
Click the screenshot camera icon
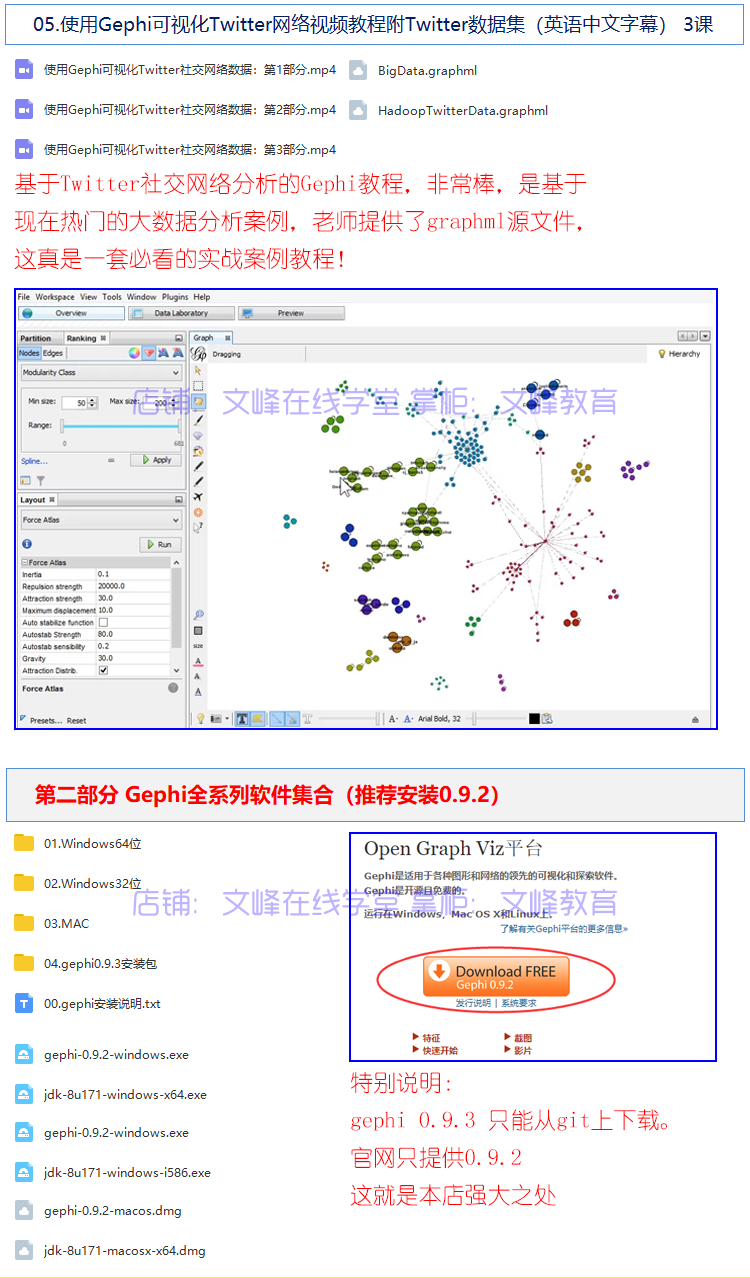[216, 718]
